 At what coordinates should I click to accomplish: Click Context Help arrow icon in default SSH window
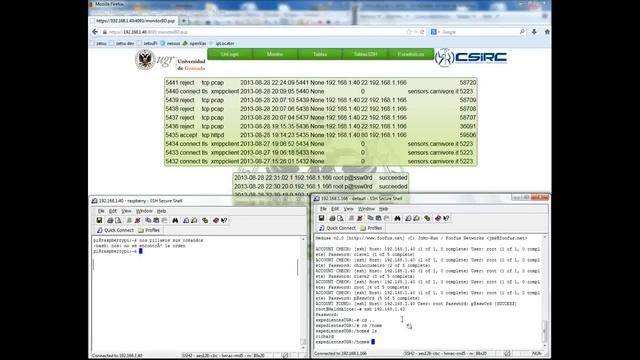(x=446, y=218)
